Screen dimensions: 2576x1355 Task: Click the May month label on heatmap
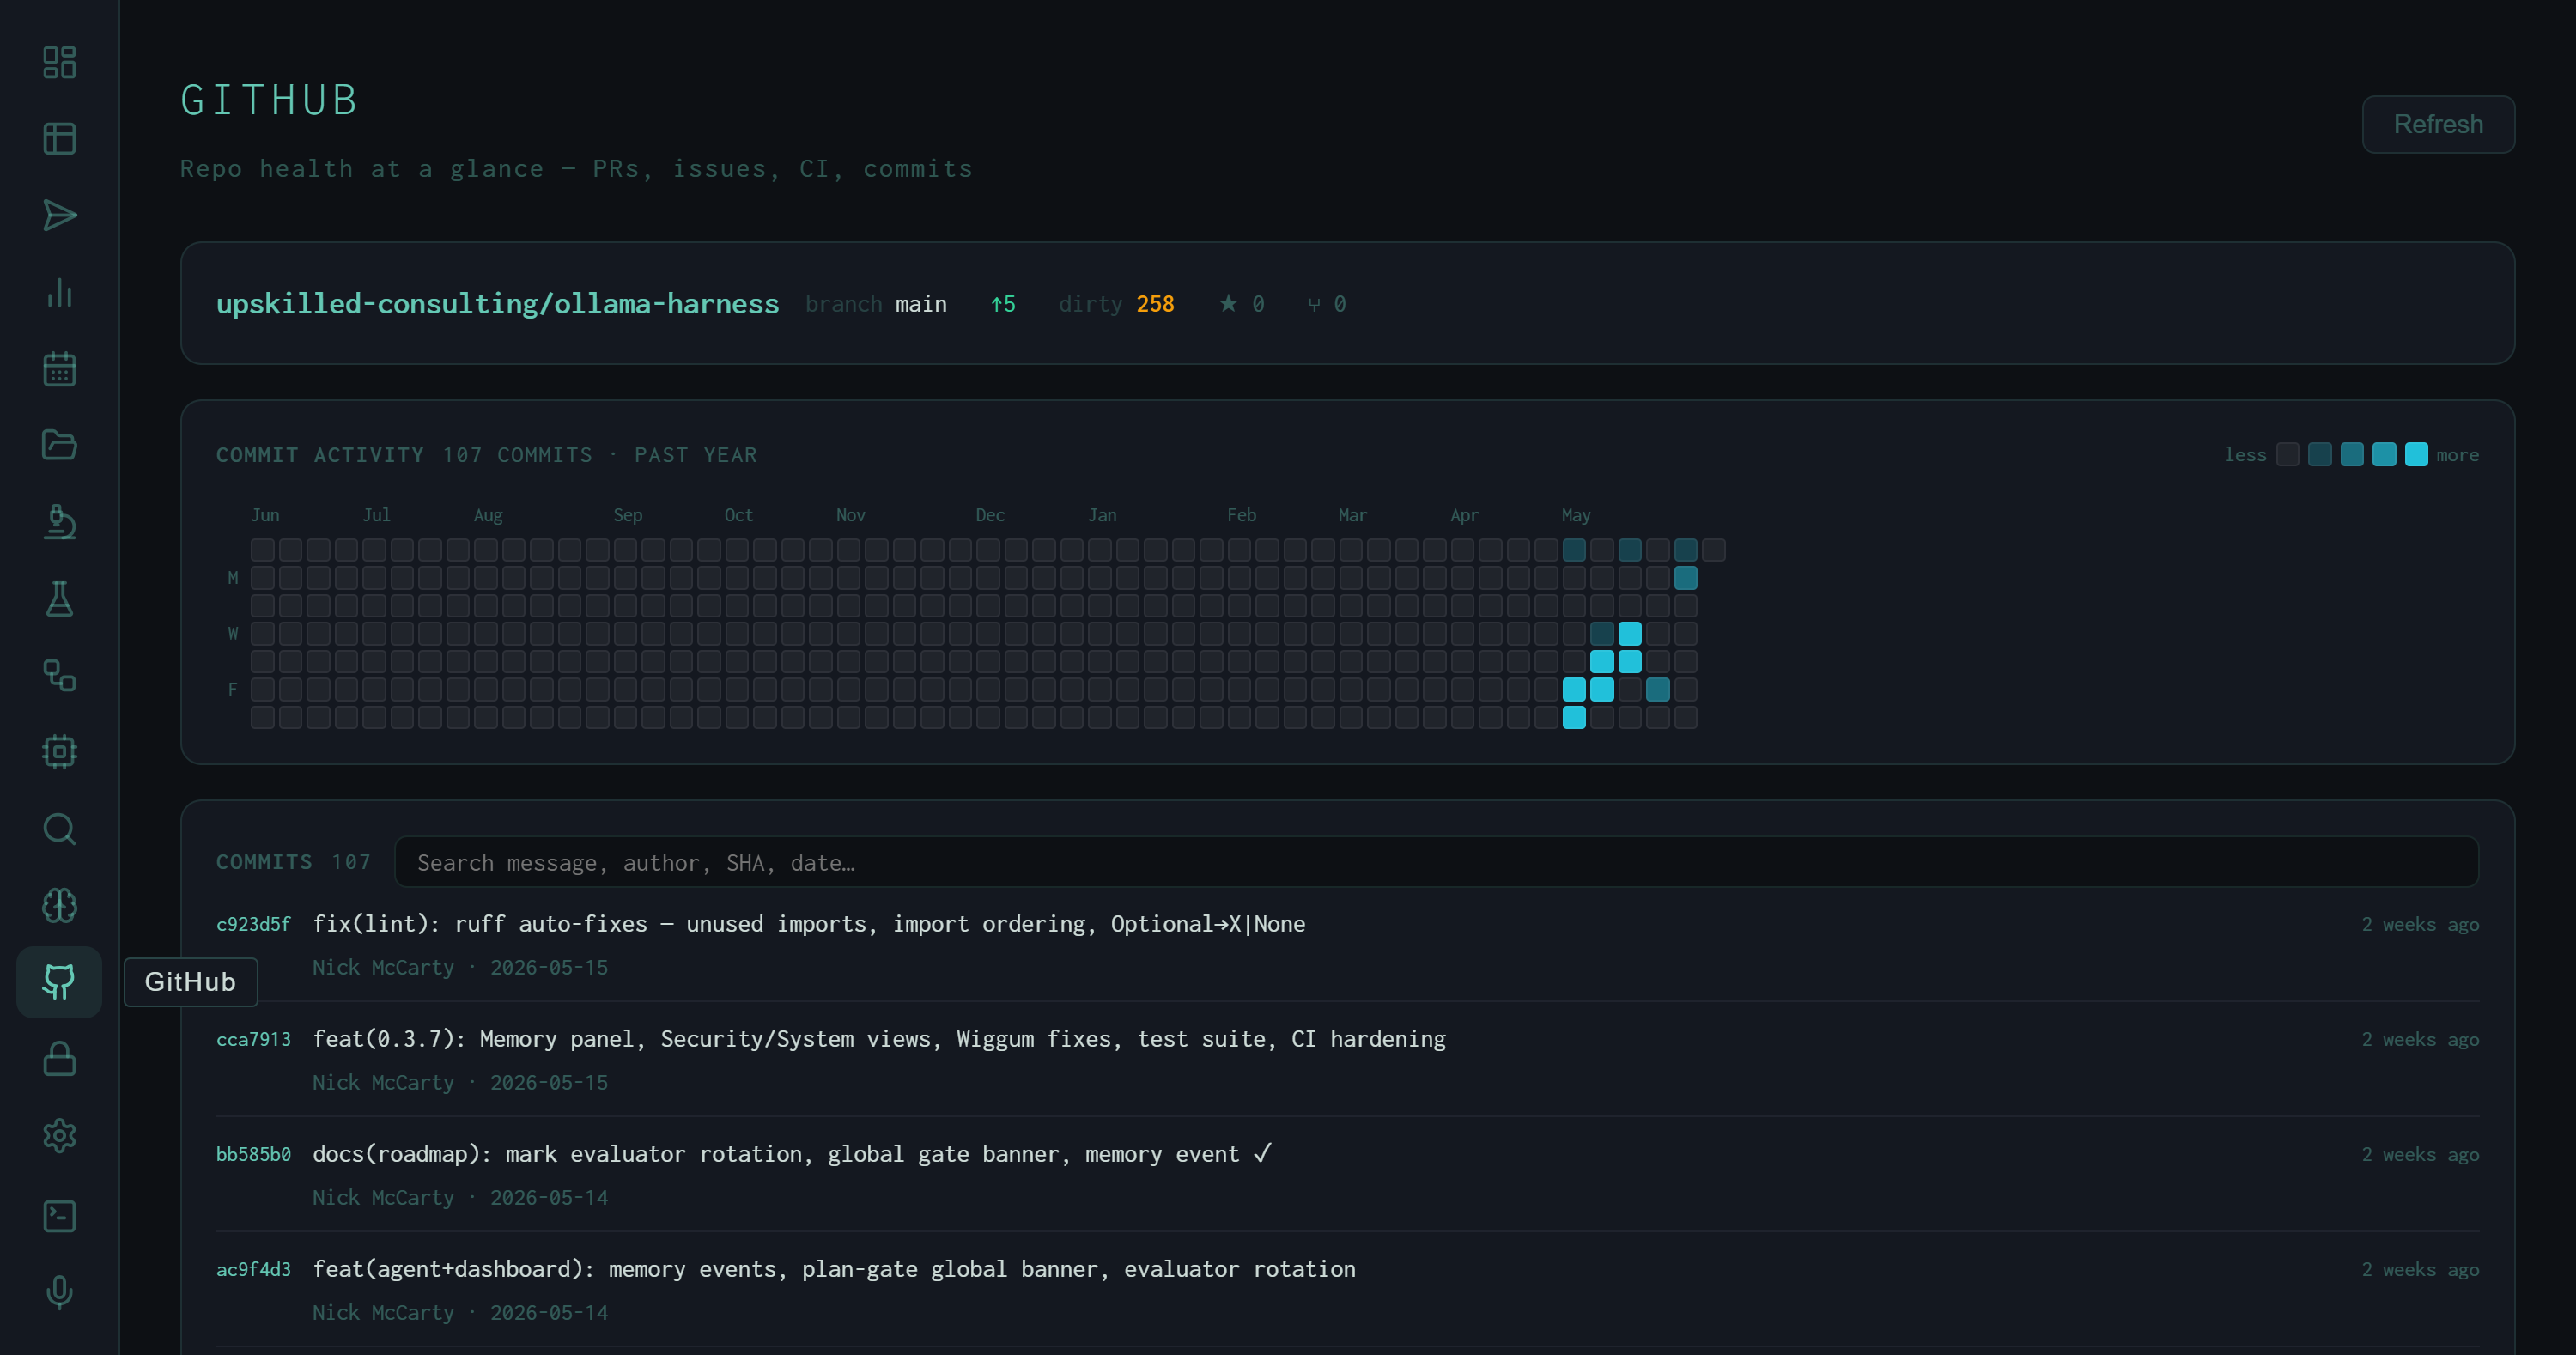click(x=1575, y=515)
